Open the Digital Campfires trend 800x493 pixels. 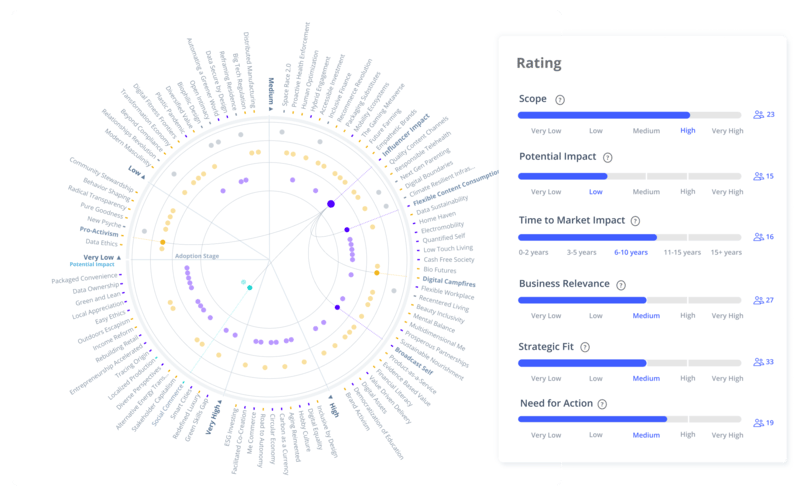pyautogui.click(x=447, y=283)
